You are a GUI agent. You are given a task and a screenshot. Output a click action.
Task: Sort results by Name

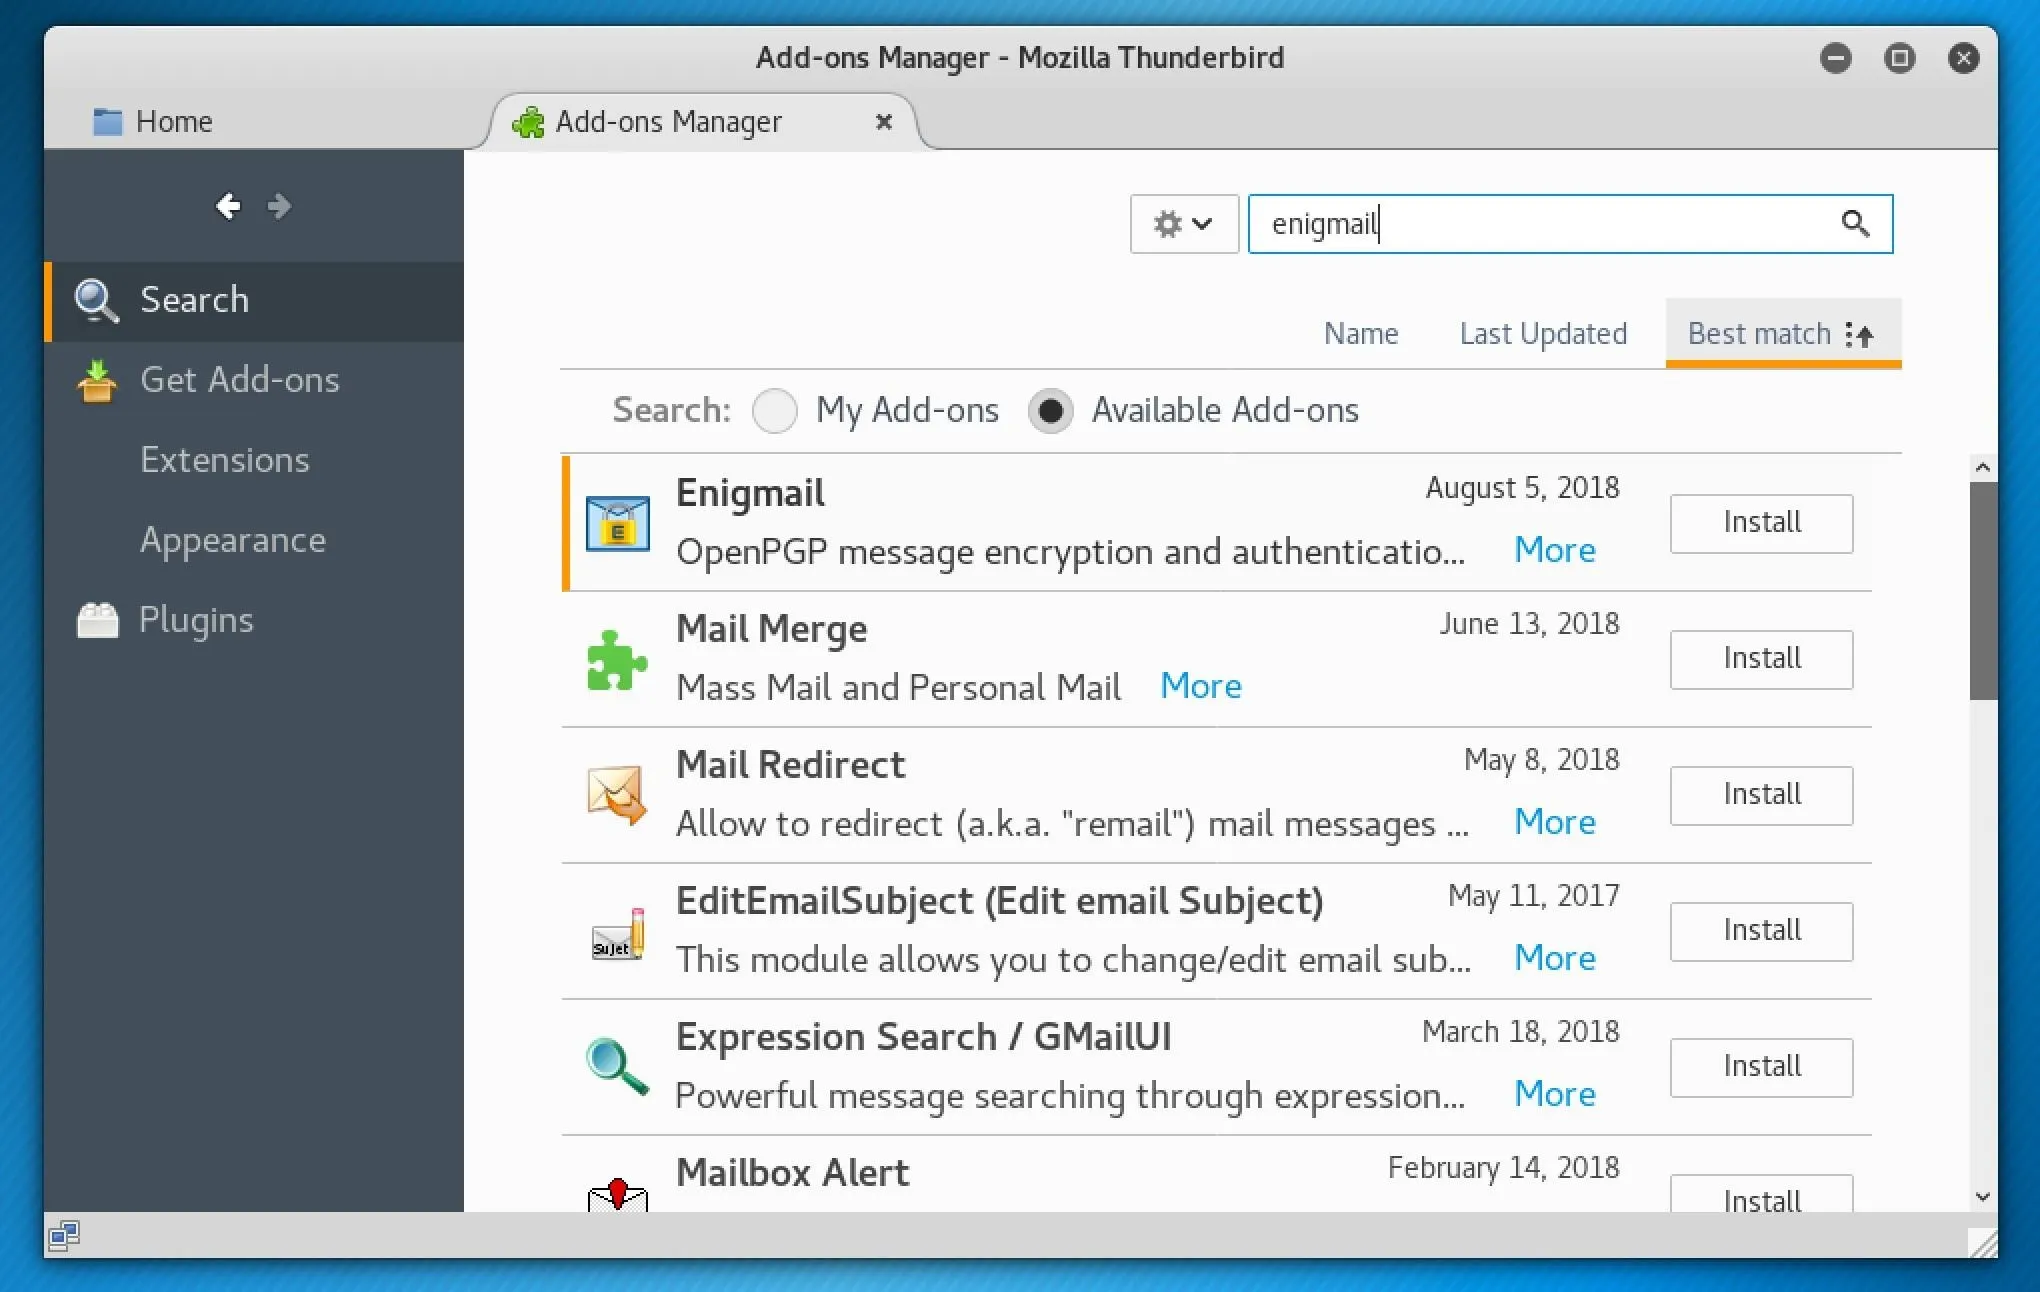[x=1361, y=334]
